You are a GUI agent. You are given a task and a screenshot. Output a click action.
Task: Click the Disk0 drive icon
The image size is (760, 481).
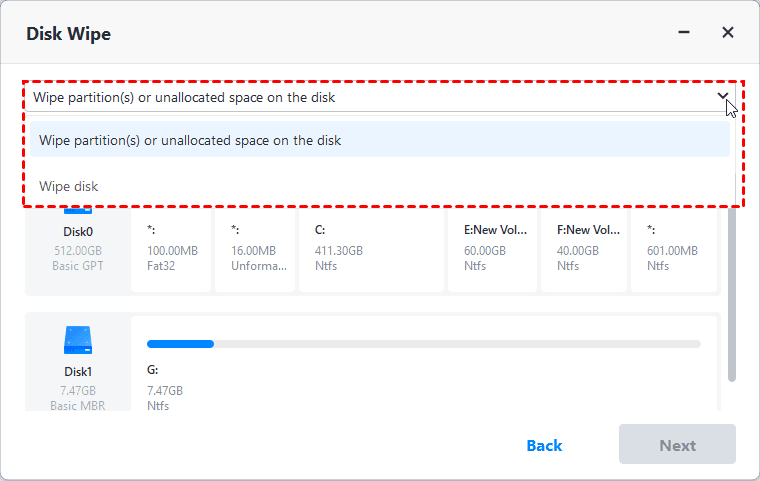pos(77,210)
